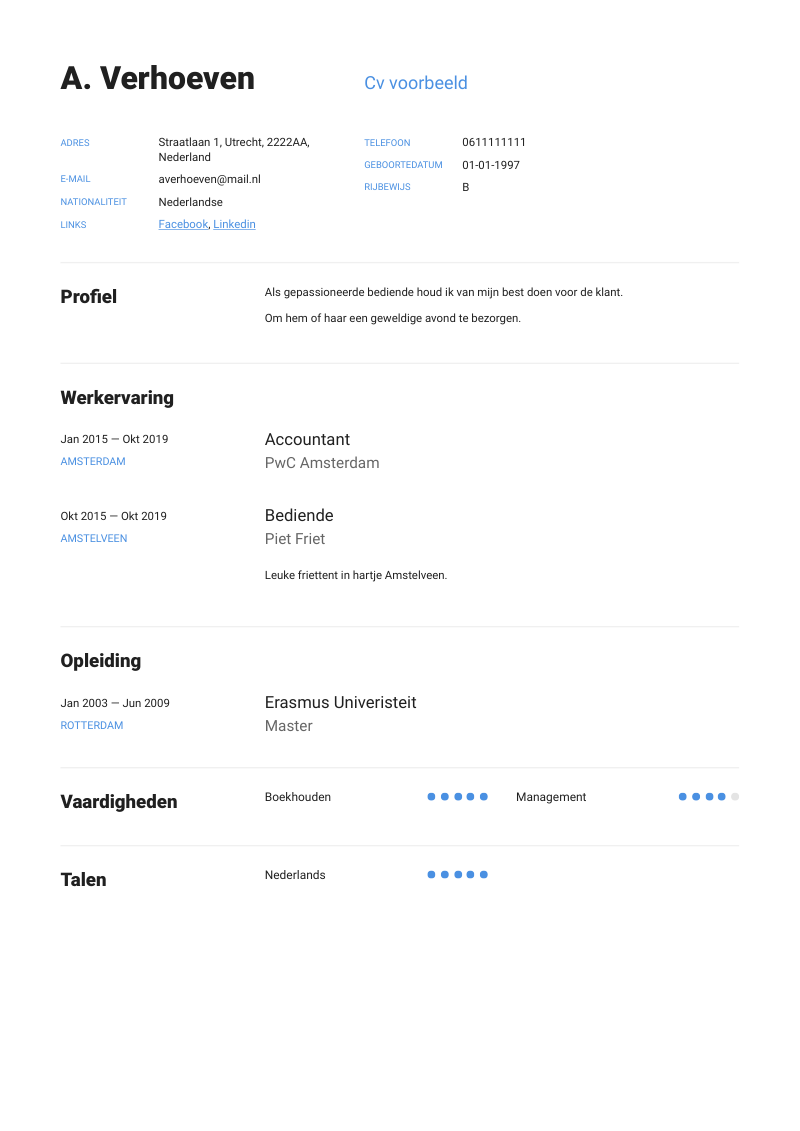
Task: Click the email address averhoeven@mail.nl
Action: point(209,180)
